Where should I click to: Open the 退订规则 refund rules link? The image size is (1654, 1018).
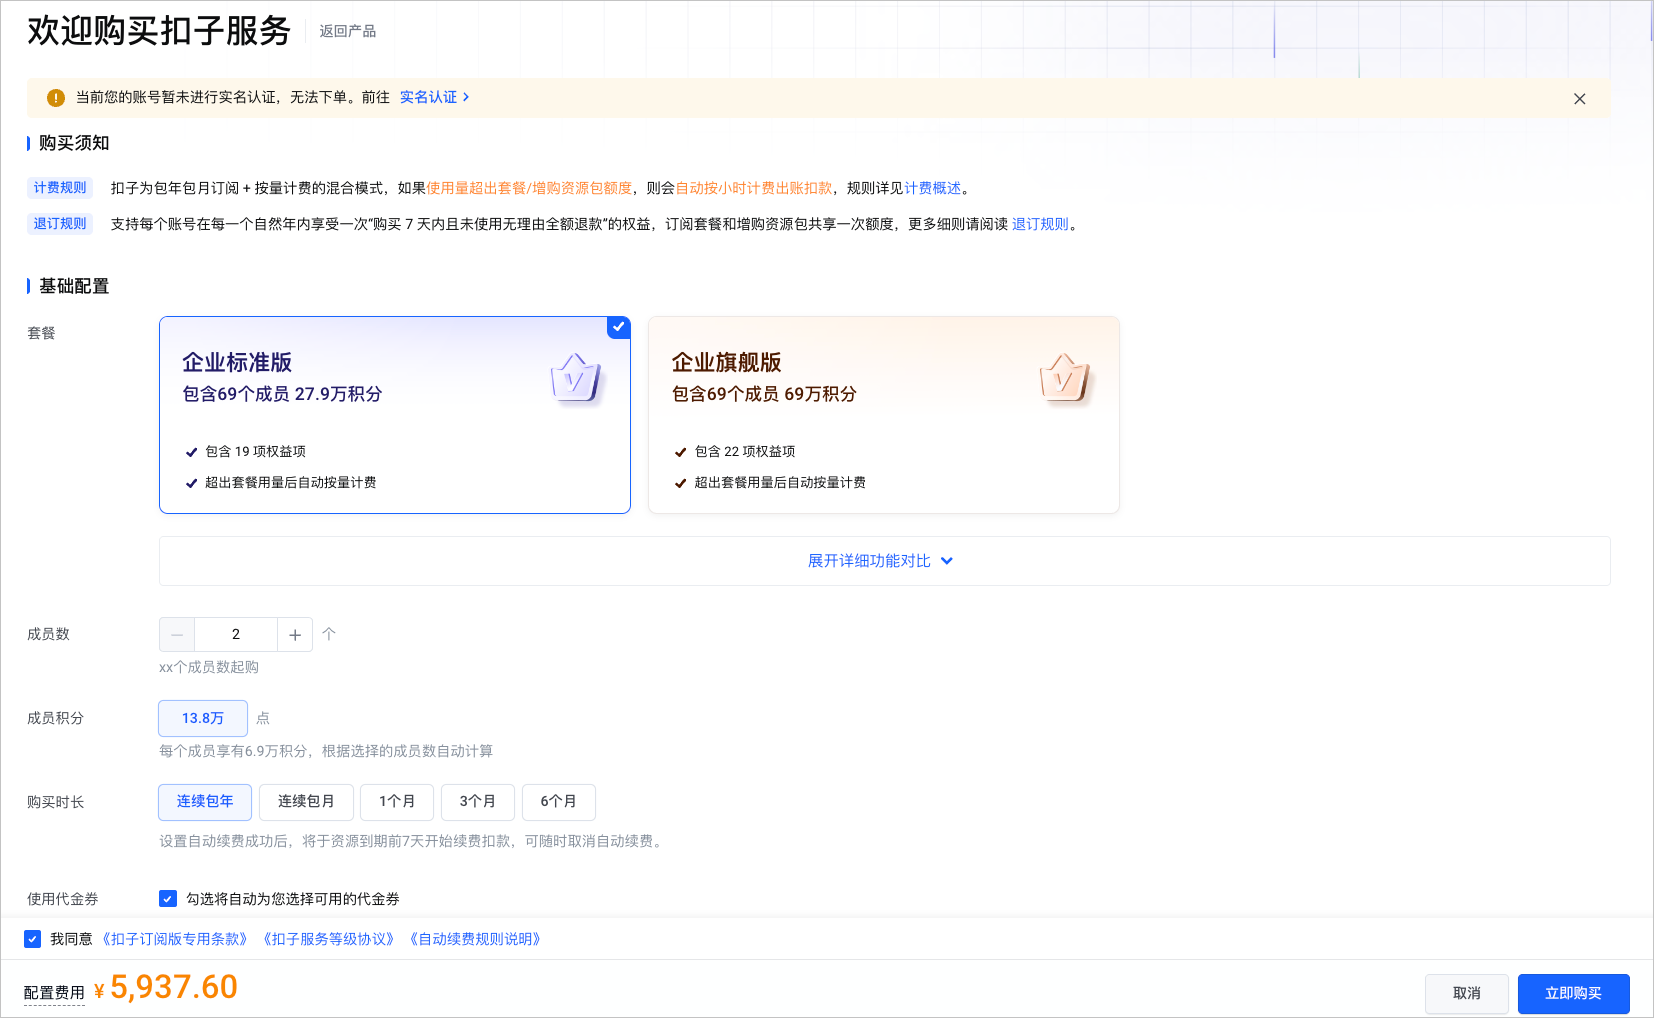[x=1040, y=224]
